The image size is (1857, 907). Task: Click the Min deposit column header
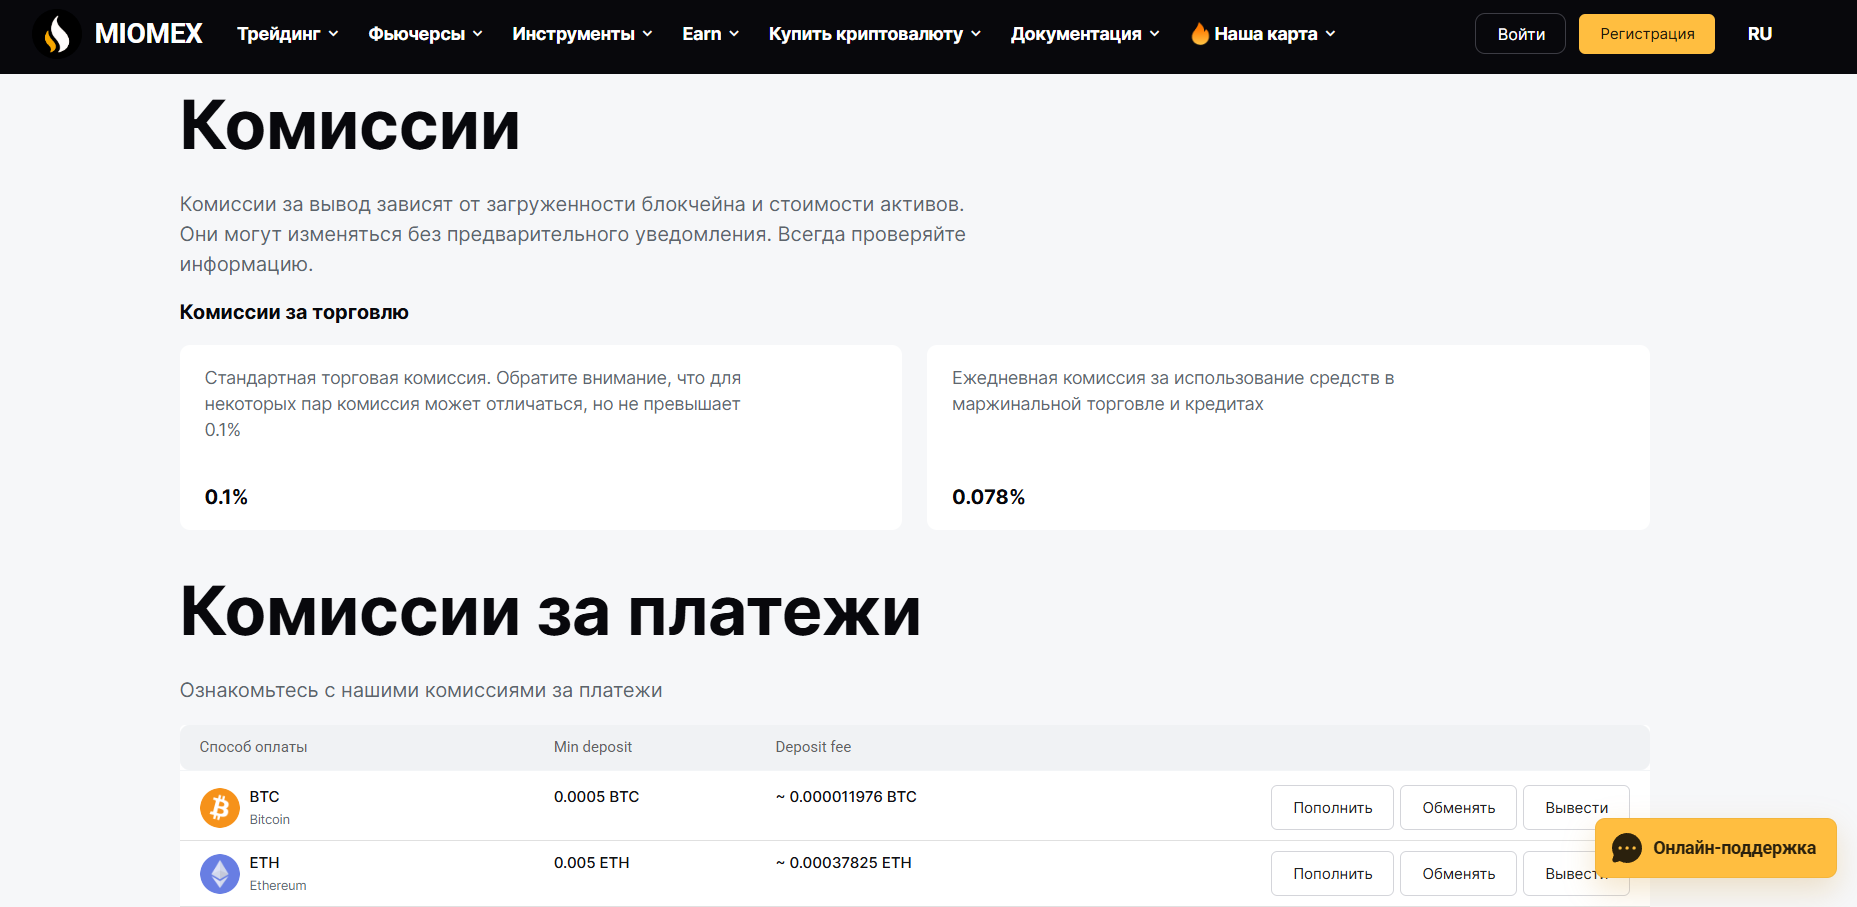pyautogui.click(x=593, y=747)
